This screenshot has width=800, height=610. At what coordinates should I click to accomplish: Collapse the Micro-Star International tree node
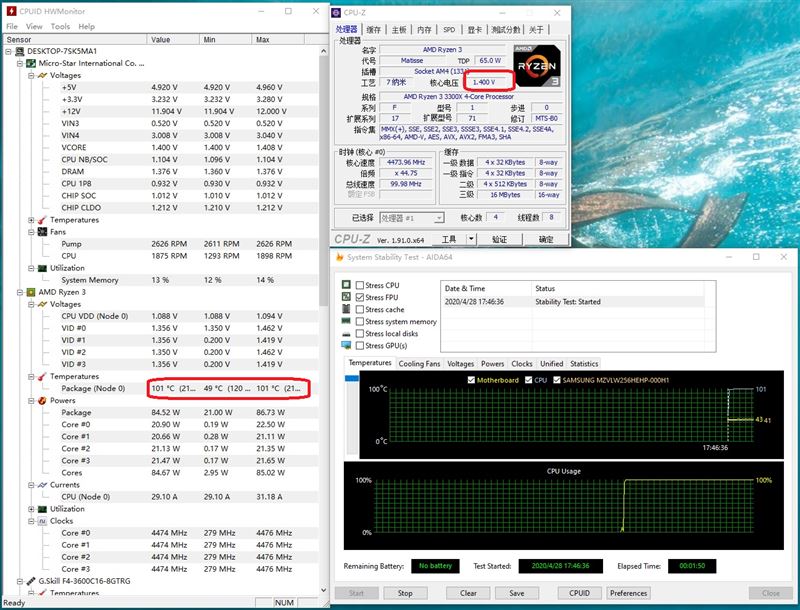click(x=18, y=62)
